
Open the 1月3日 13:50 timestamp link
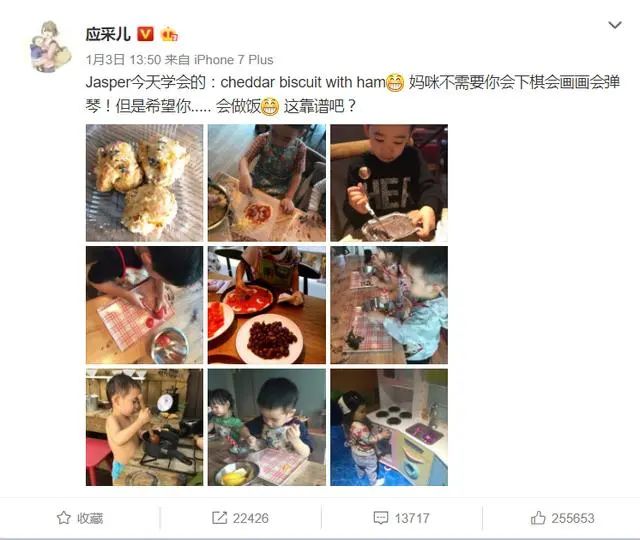(x=123, y=60)
